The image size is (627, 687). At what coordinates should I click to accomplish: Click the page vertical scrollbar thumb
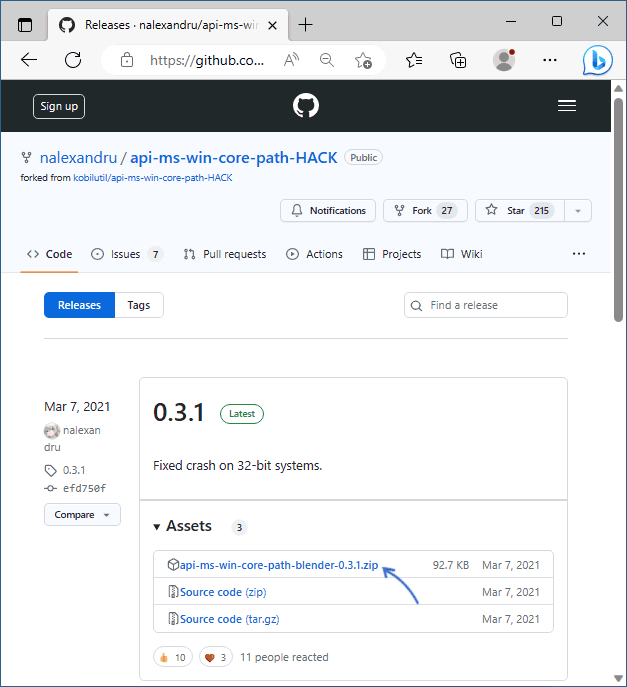(618, 210)
